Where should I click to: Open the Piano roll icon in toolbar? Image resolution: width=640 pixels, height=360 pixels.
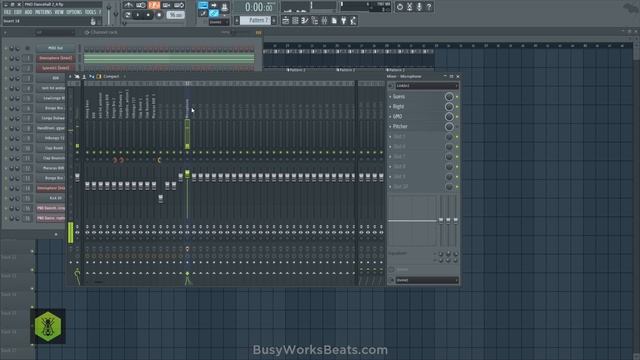pyautogui.click(x=304, y=20)
